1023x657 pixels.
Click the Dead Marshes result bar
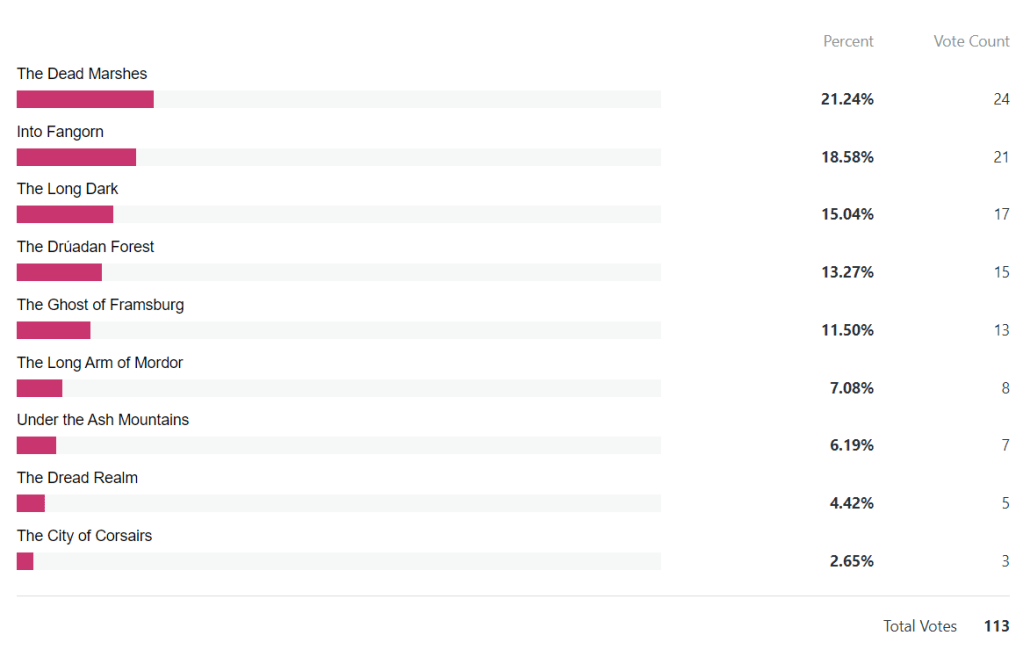point(85,99)
